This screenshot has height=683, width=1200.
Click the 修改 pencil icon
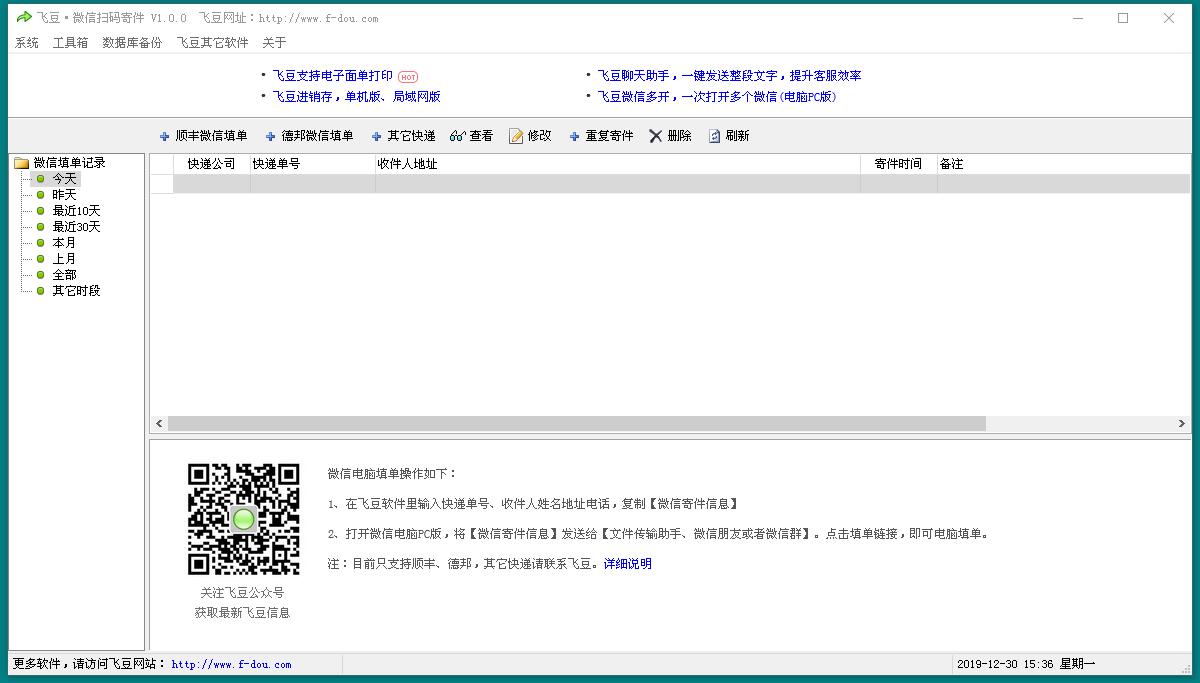coord(516,136)
